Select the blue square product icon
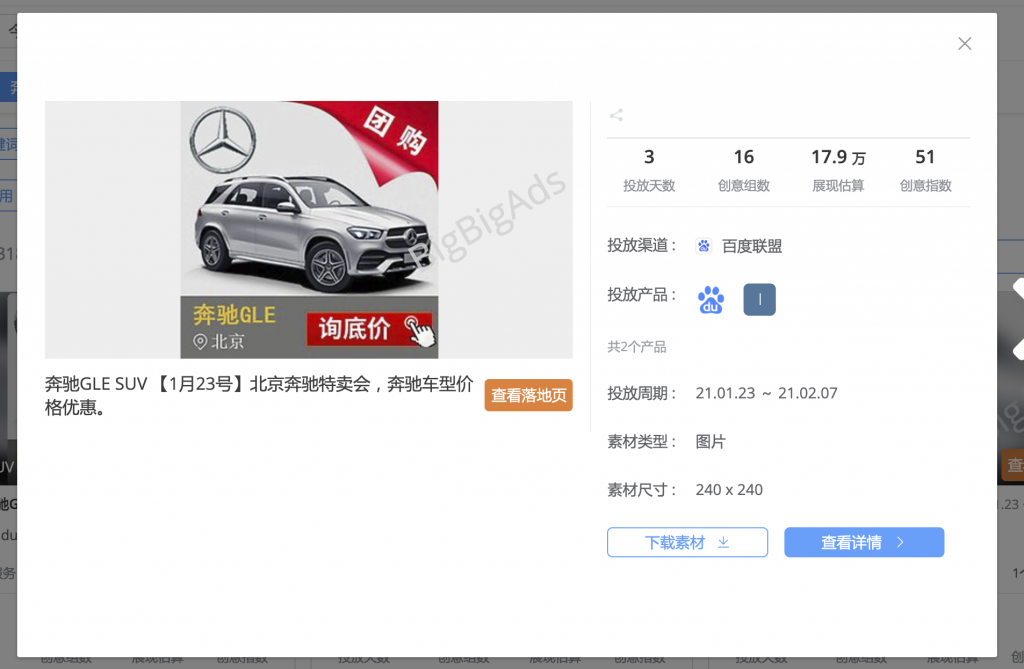1024x669 pixels. click(759, 300)
